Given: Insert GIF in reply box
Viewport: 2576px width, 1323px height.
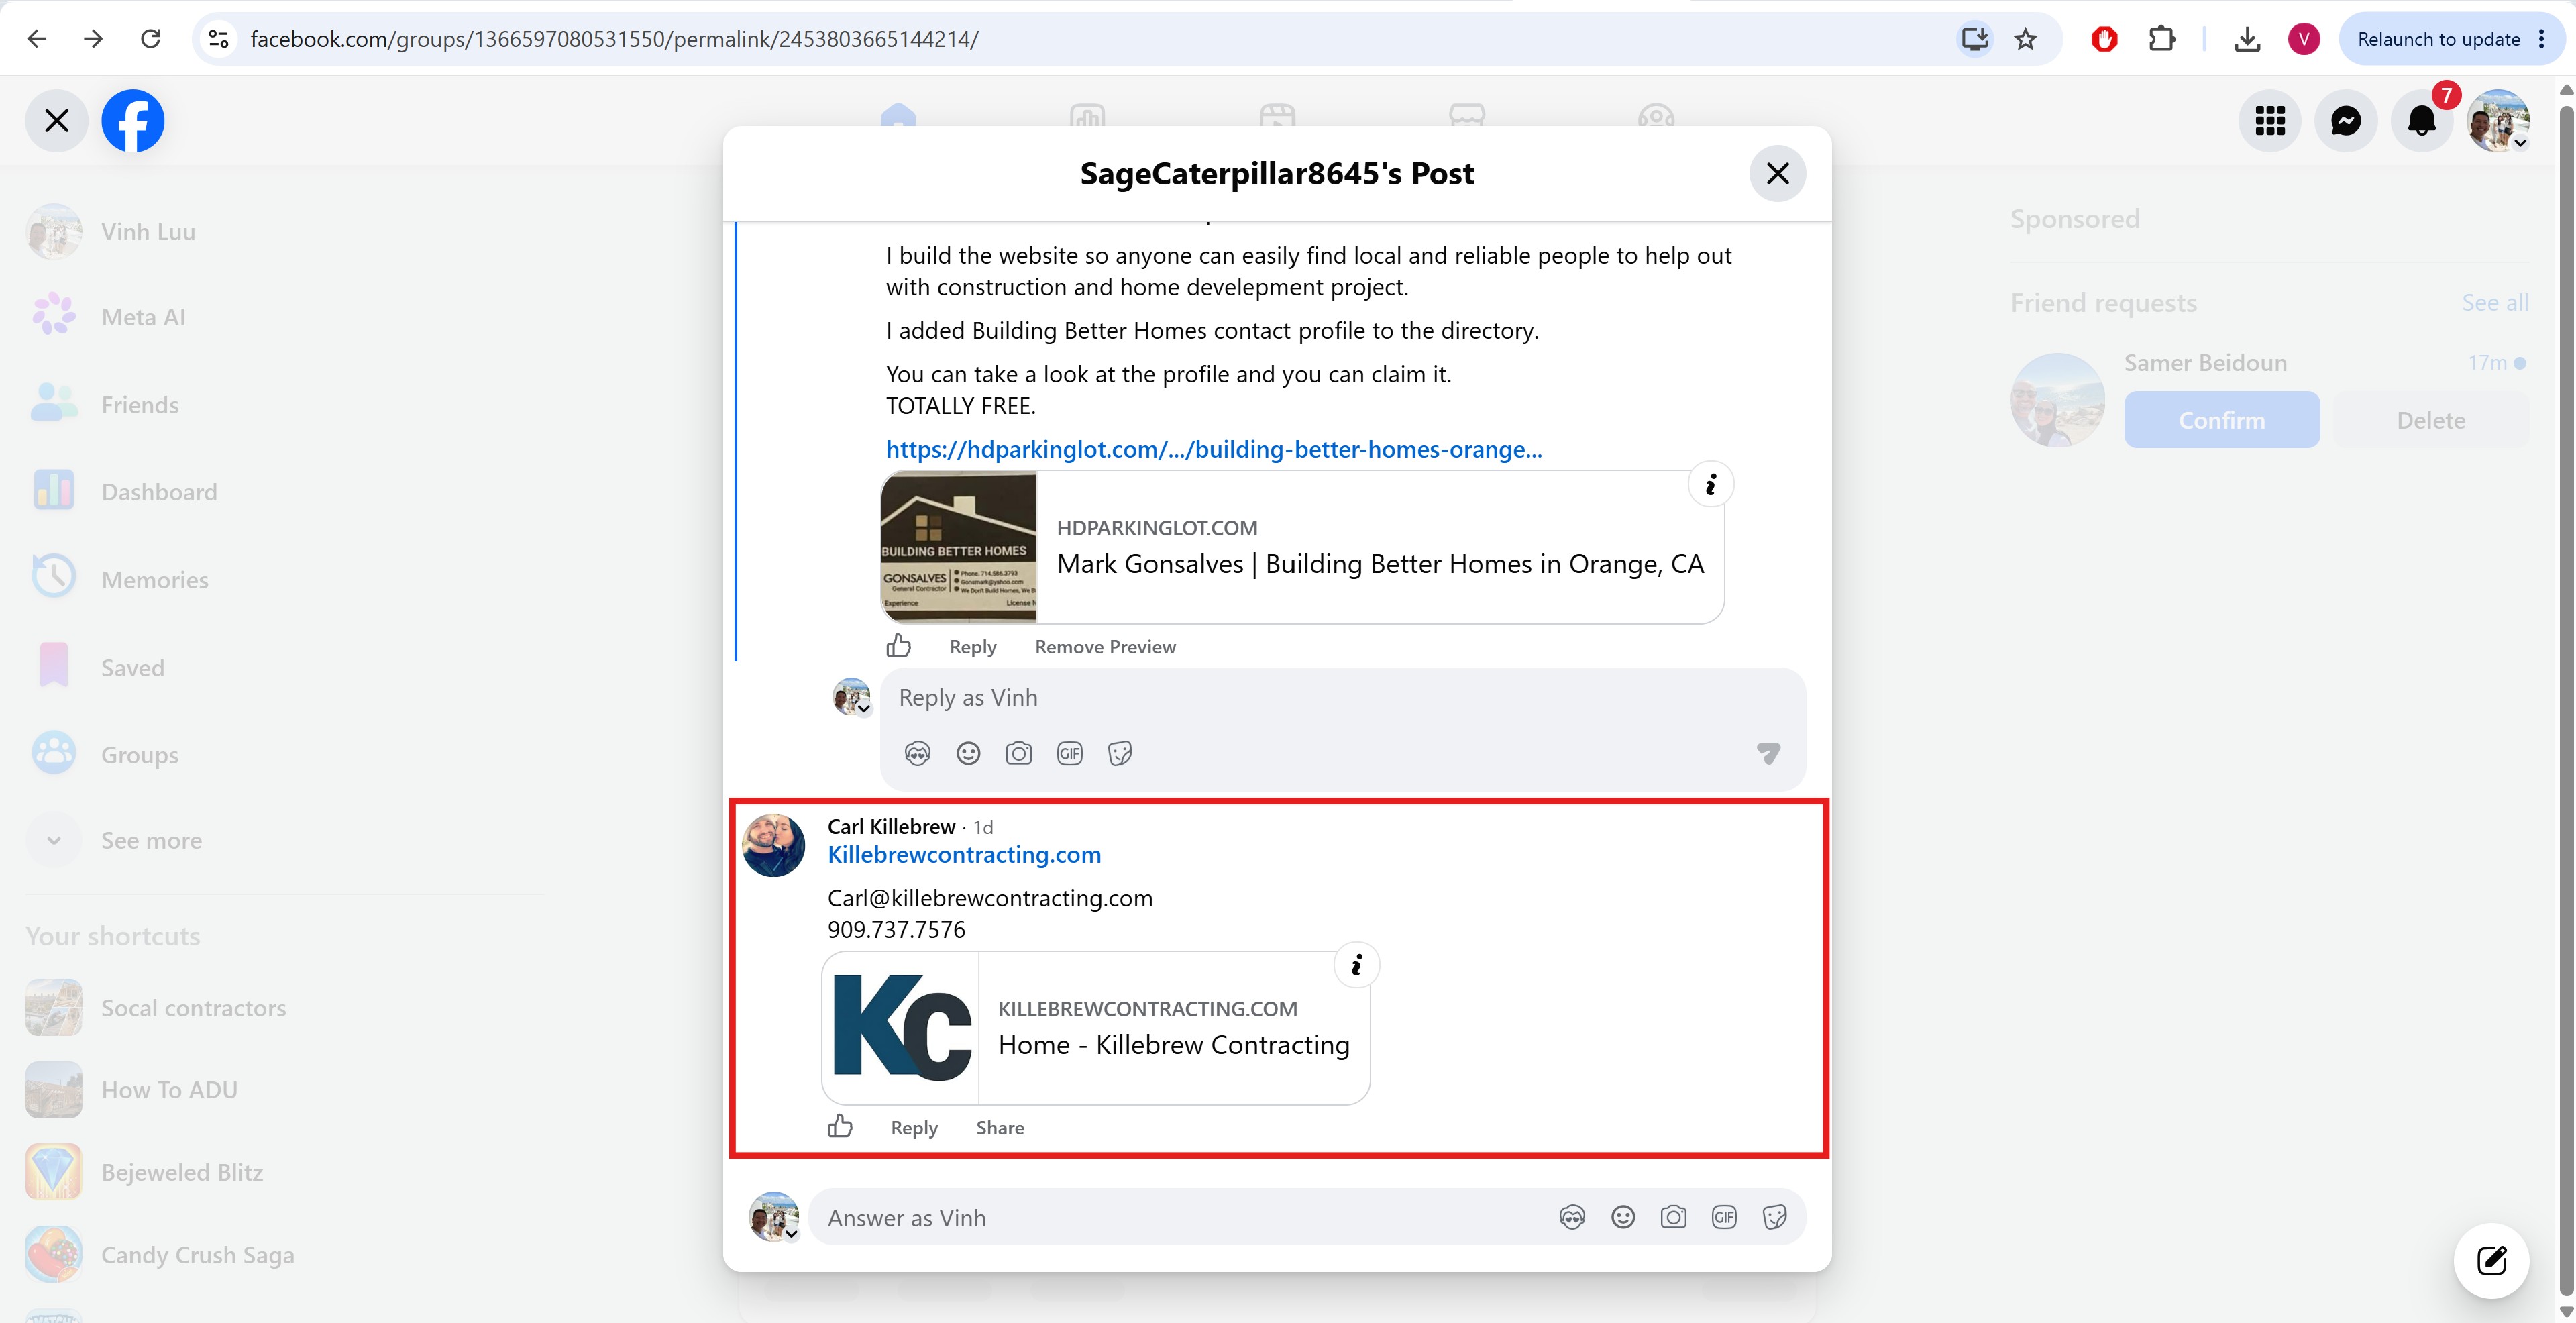Looking at the screenshot, I should point(1070,754).
